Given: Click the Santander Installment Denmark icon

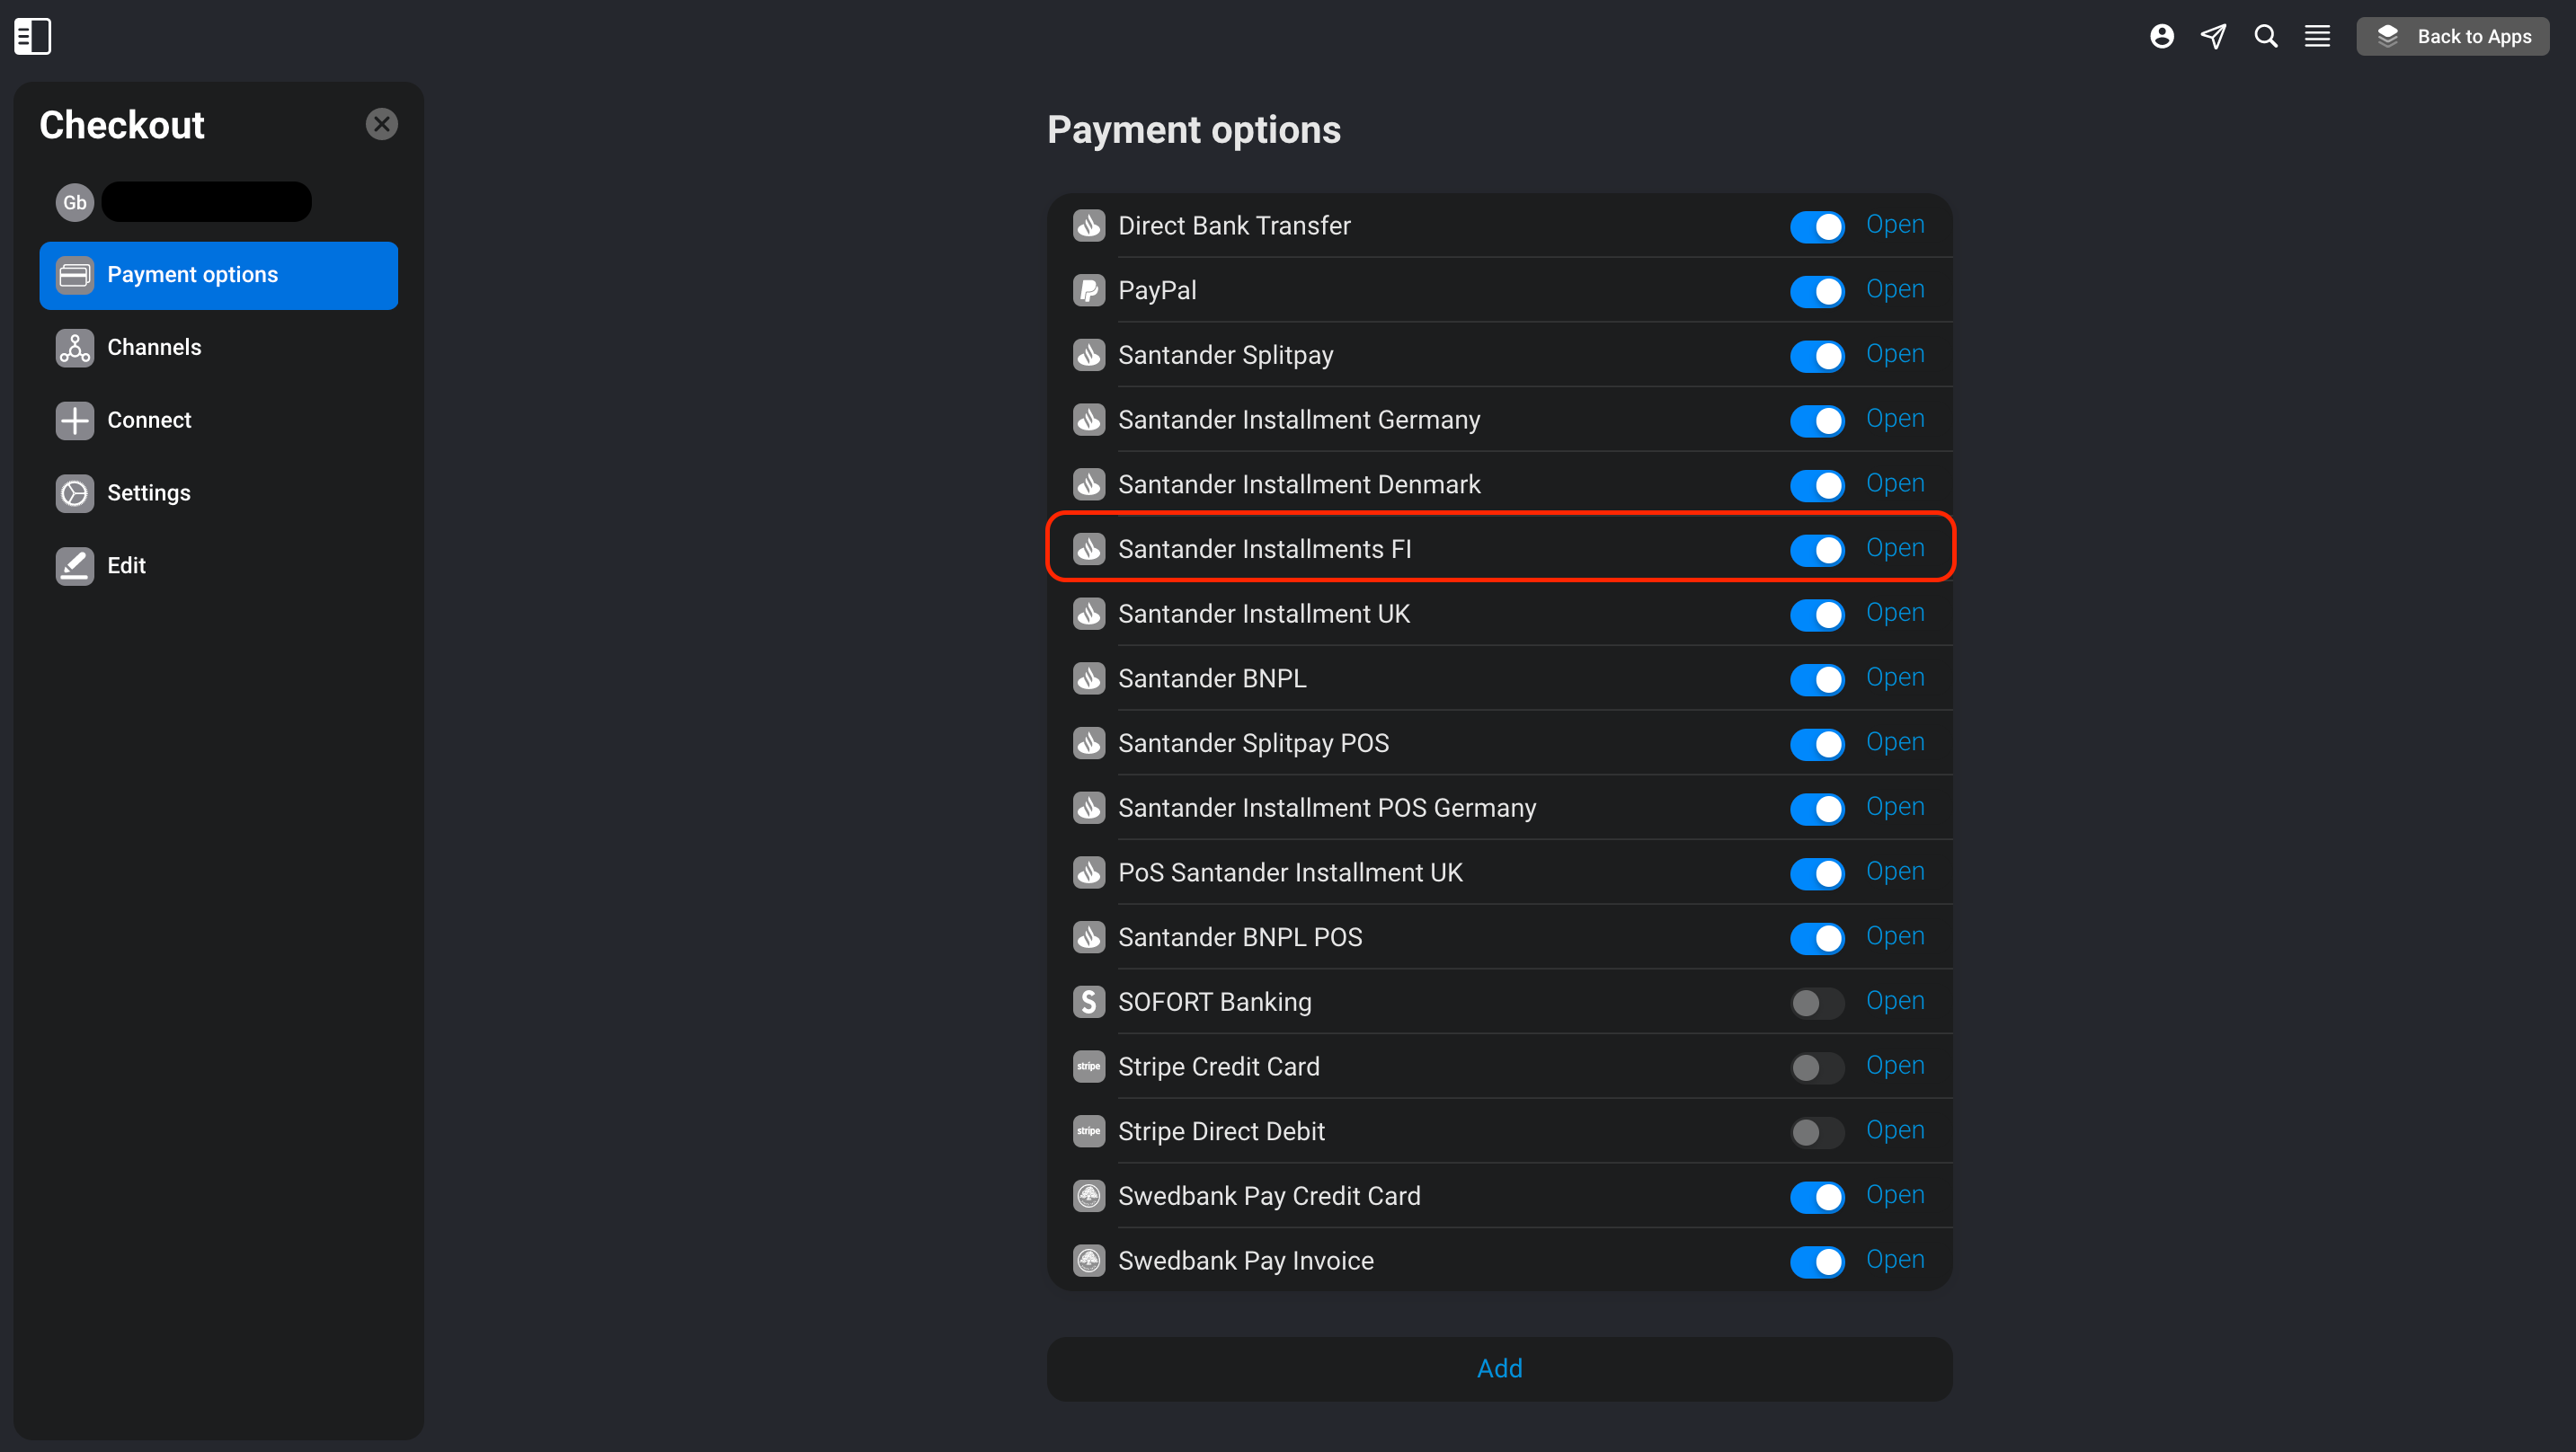Looking at the screenshot, I should click(1089, 484).
